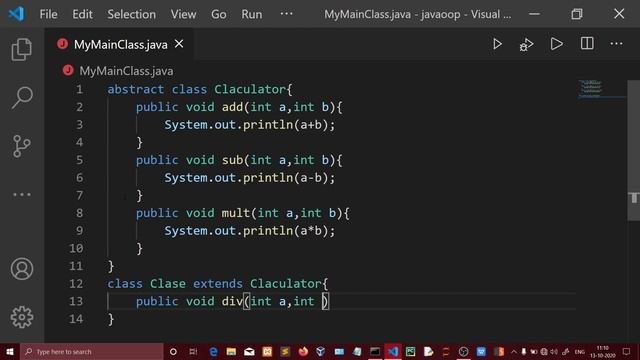
Task: Open the Go menu
Action: (x=218, y=14)
